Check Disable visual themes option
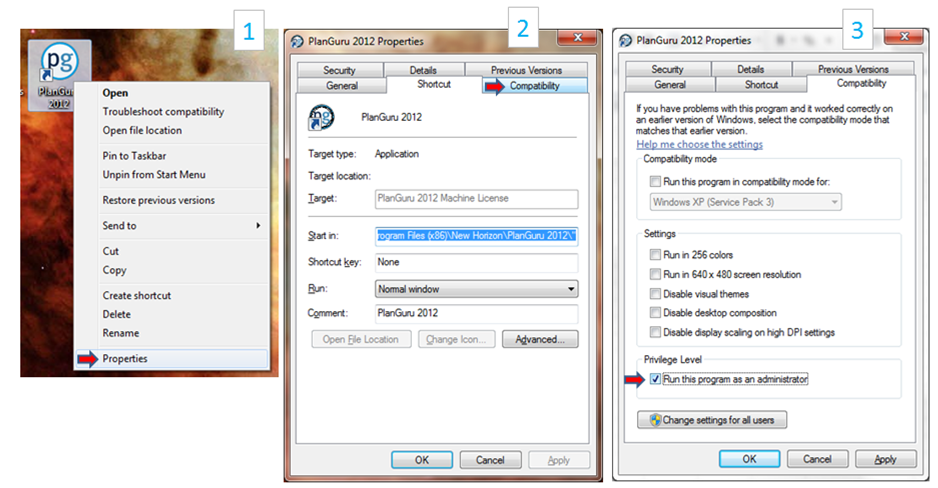The image size is (938, 488). pos(655,294)
